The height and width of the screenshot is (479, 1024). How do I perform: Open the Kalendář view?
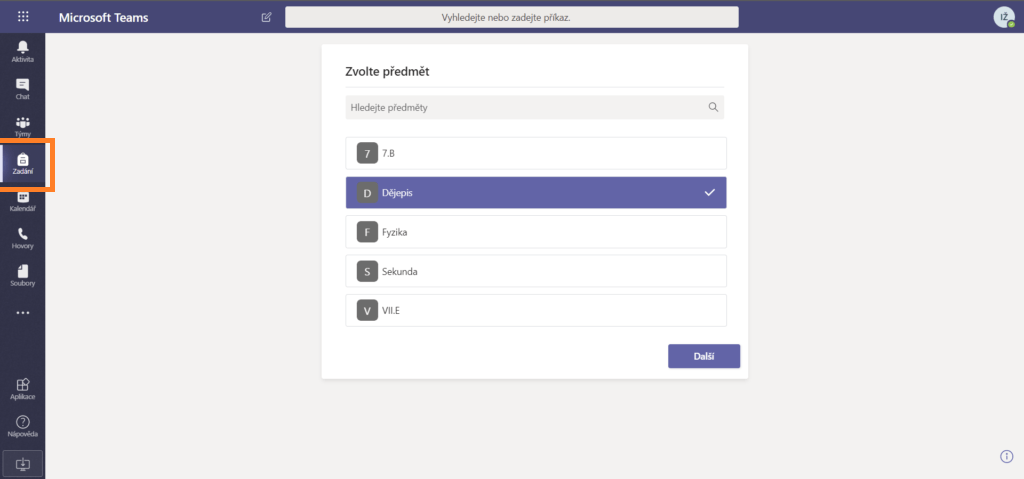click(22, 201)
